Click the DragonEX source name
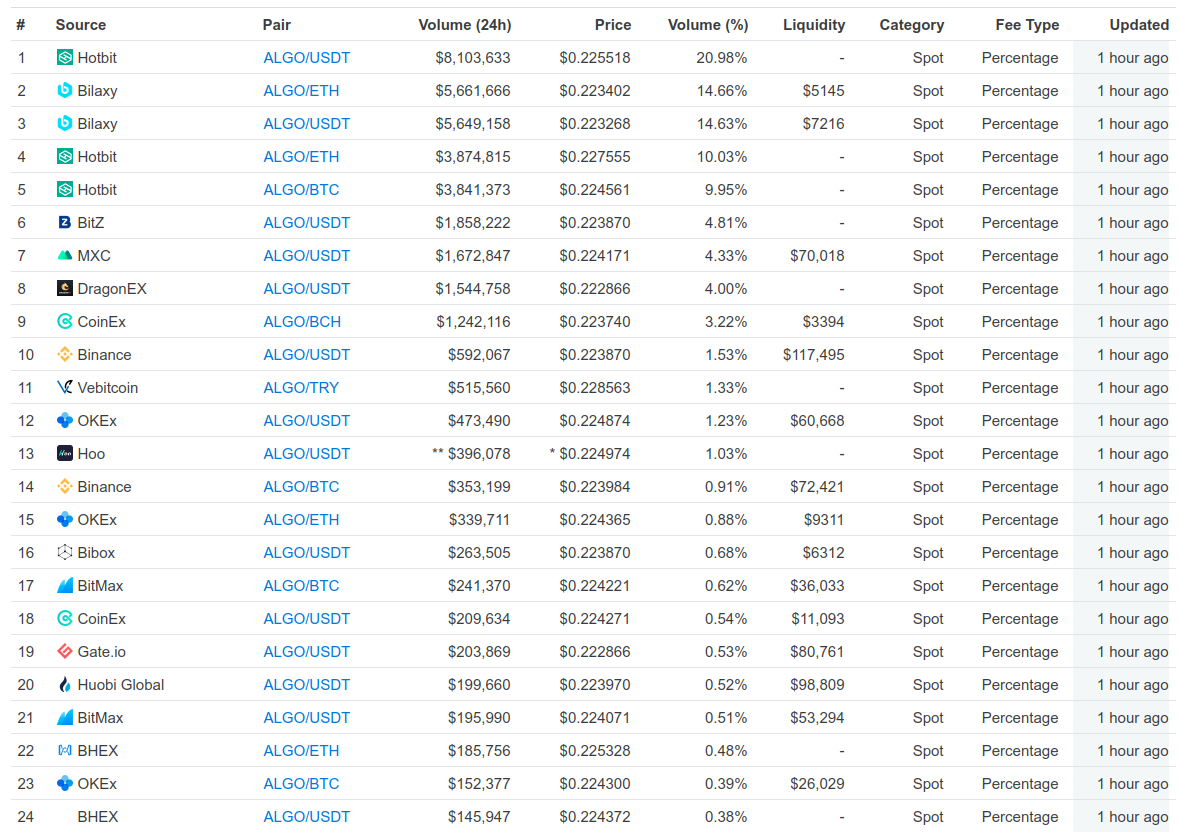Image resolution: width=1179 pixels, height=832 pixels. [x=112, y=289]
